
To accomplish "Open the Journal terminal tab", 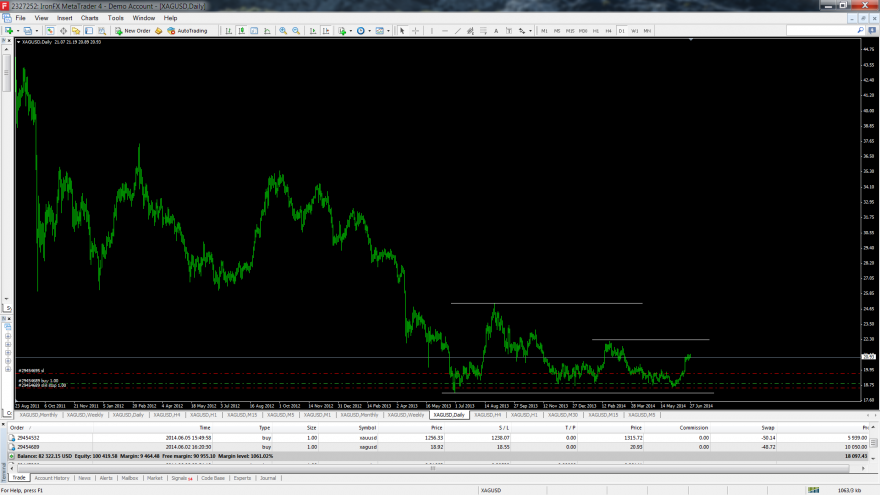I will 268,478.
